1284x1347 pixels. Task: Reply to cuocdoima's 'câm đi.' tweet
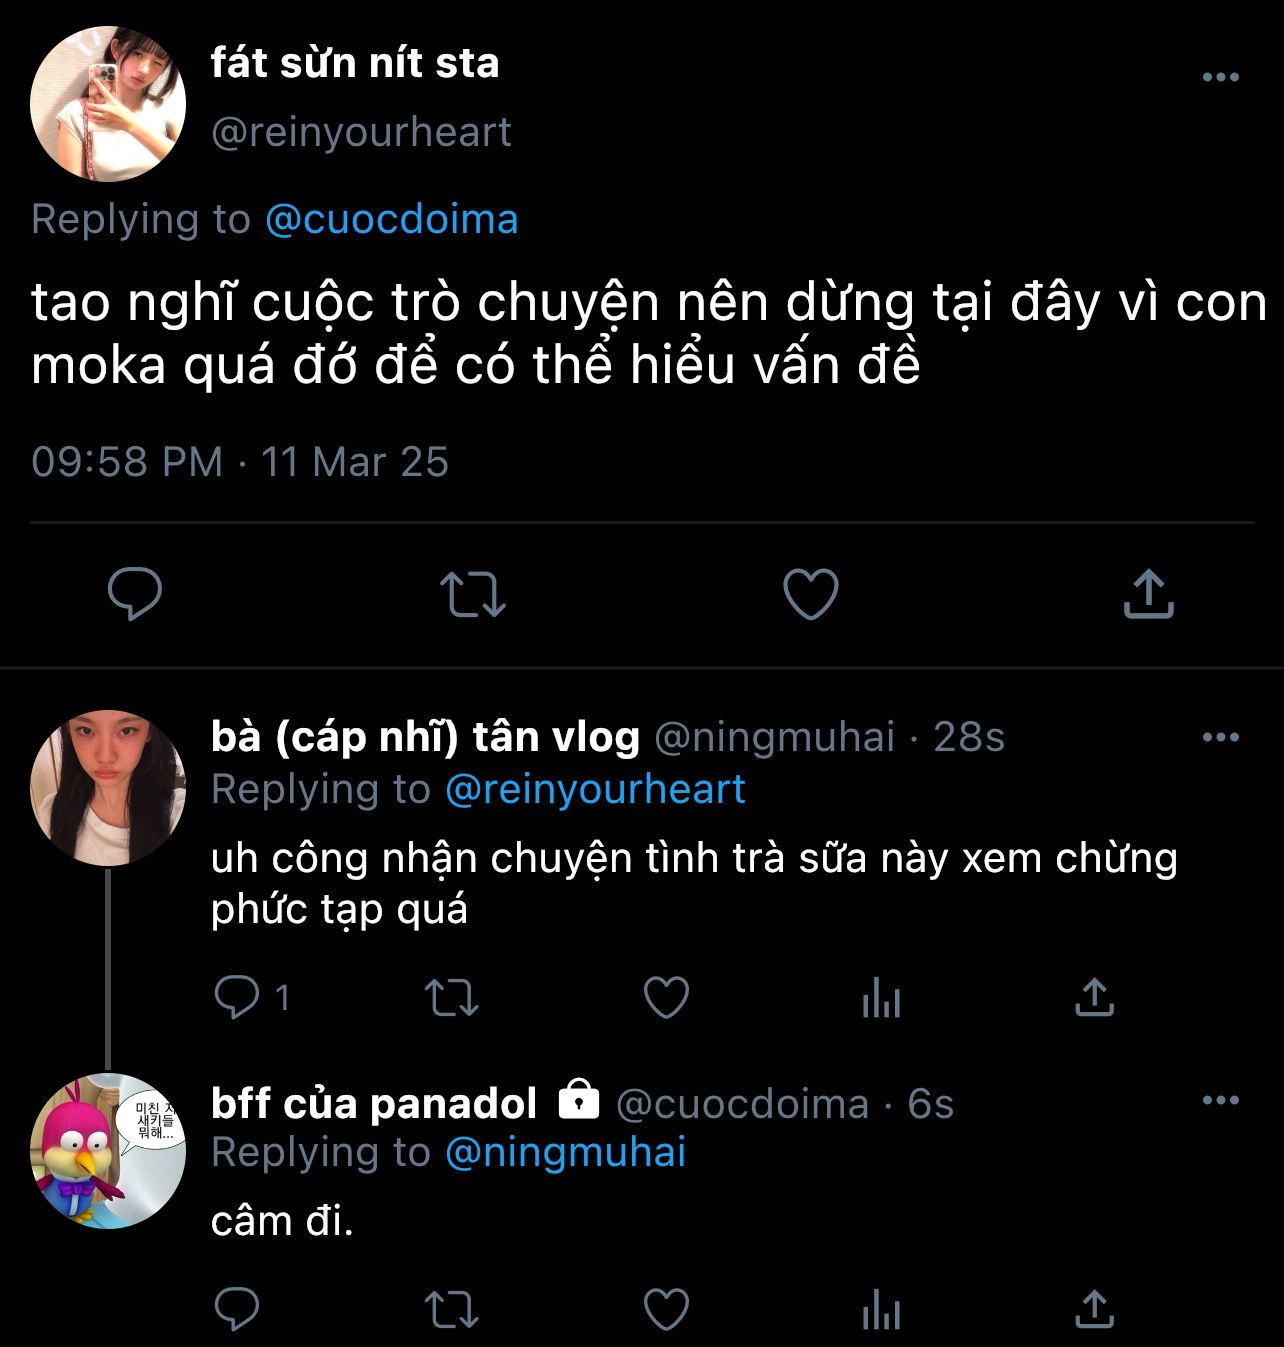coord(238,1309)
